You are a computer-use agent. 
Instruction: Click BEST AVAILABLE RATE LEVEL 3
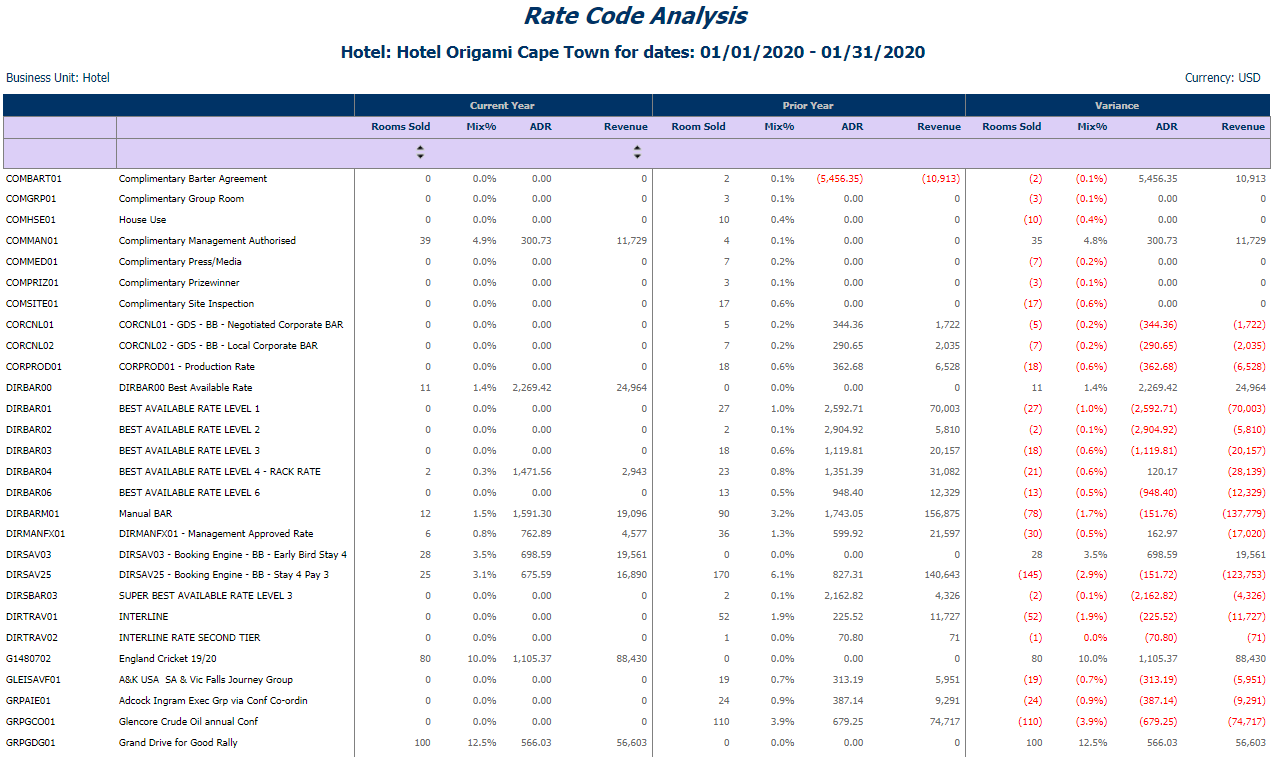(x=189, y=451)
